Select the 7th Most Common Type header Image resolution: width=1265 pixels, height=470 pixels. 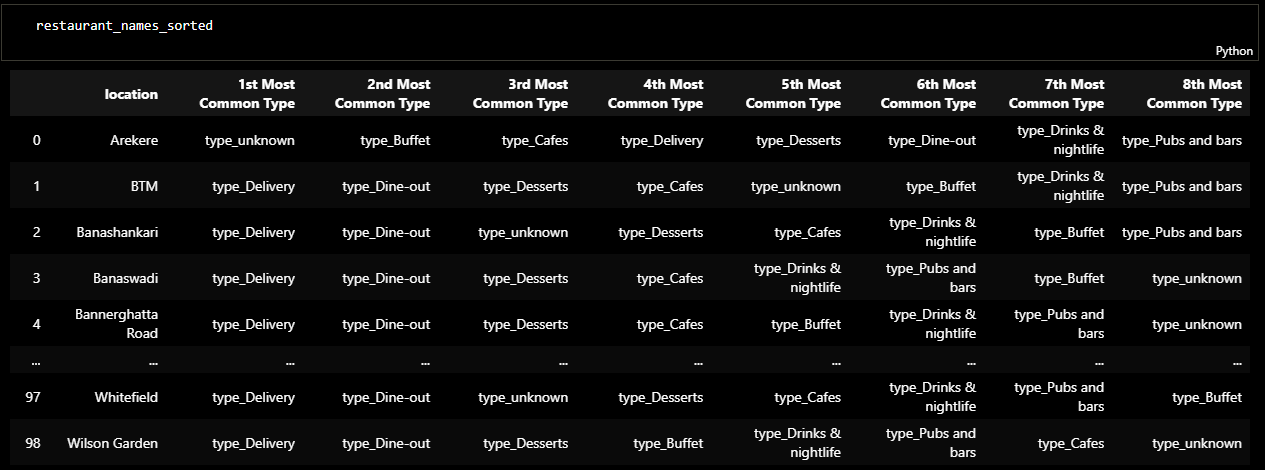coord(1056,94)
